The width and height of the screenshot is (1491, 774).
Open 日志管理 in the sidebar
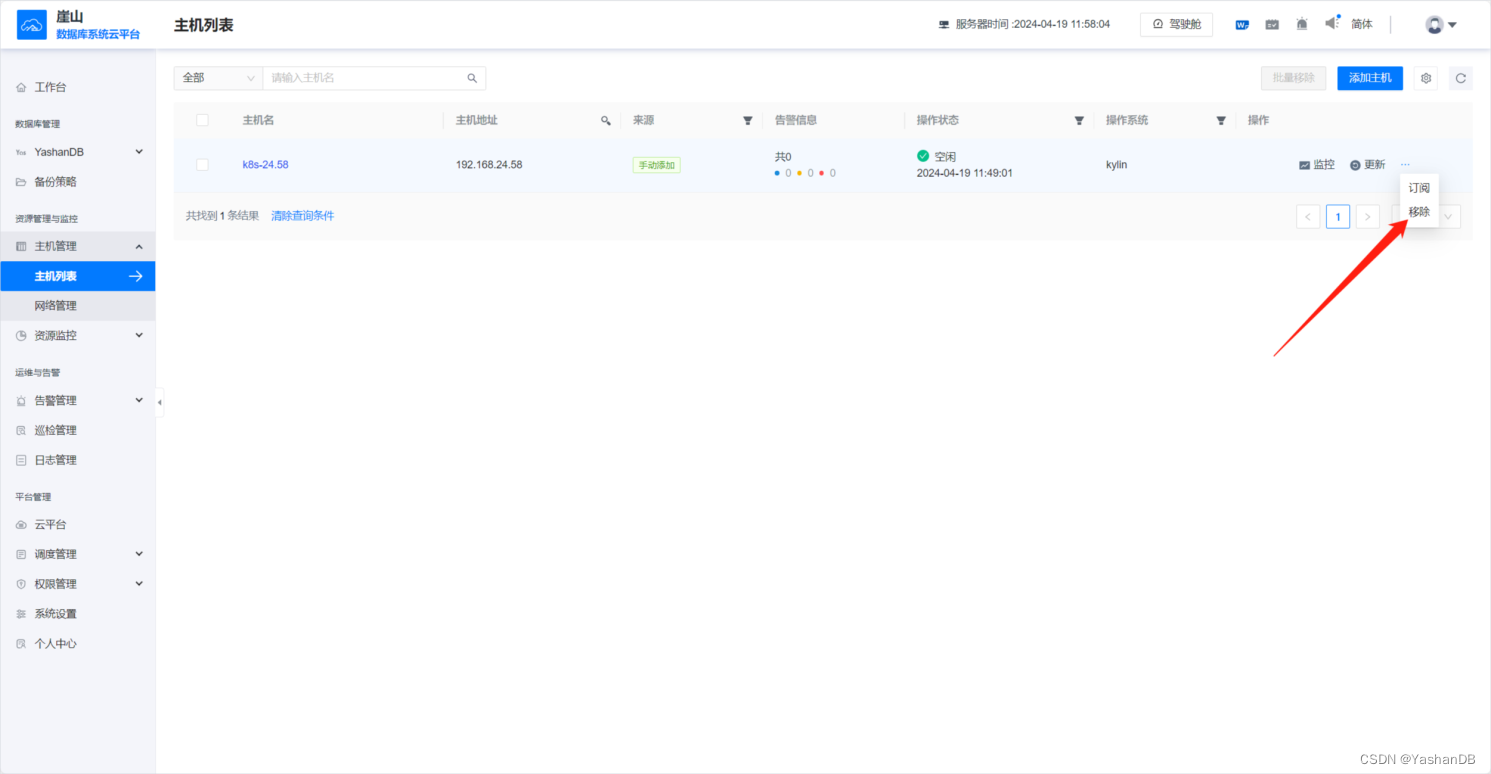point(78,460)
